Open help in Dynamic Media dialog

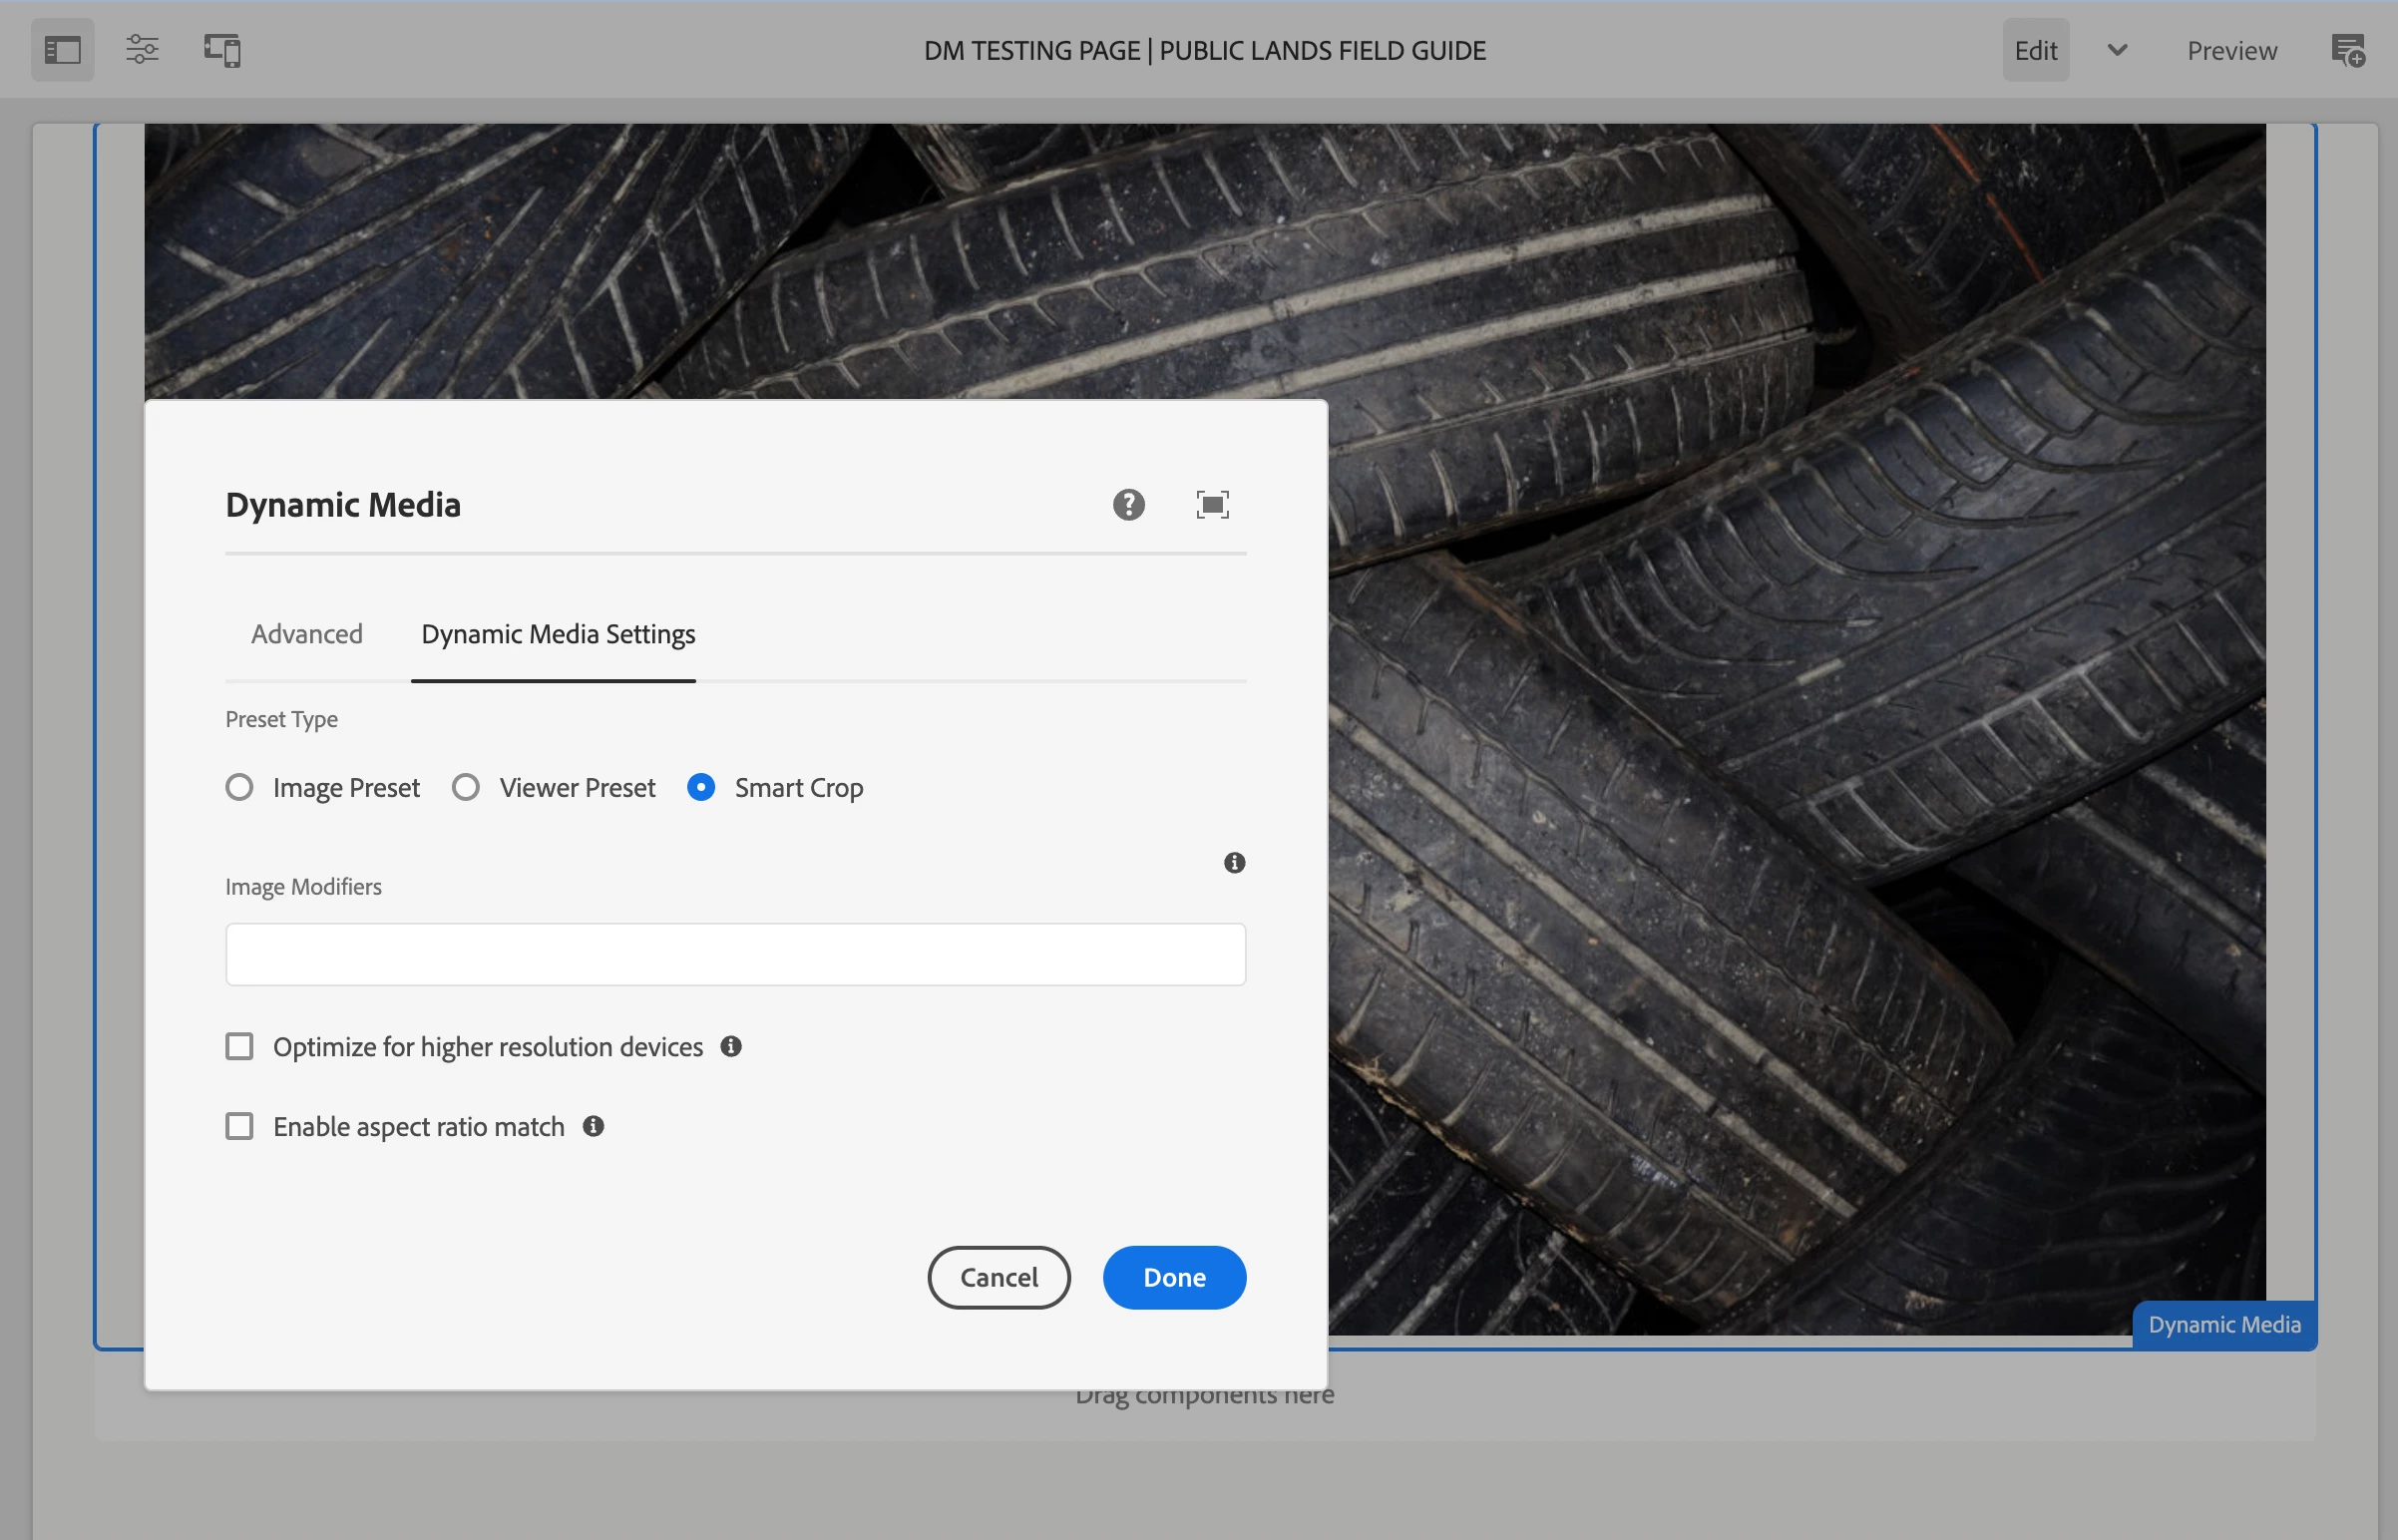coord(1128,505)
